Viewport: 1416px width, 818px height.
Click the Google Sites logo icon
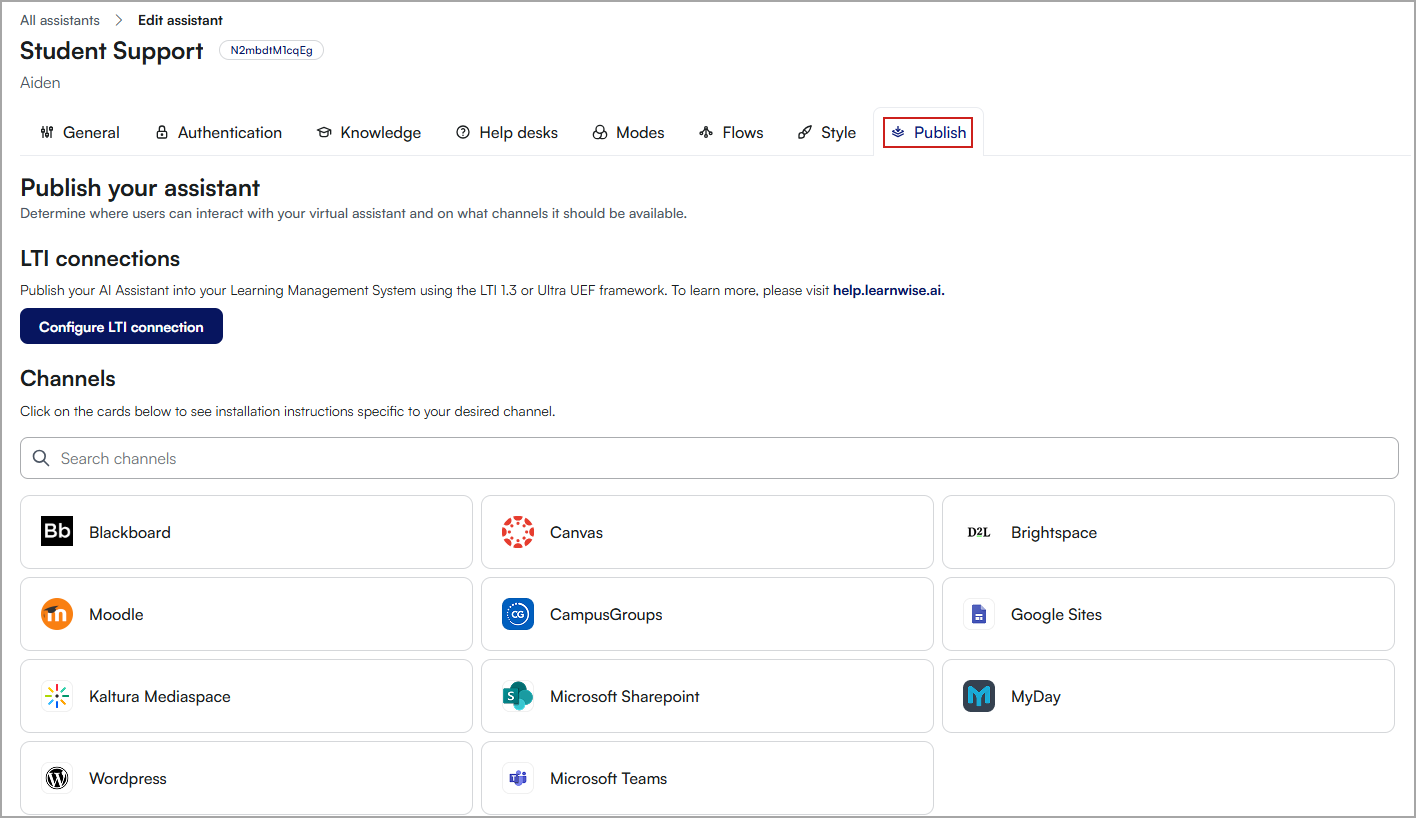pos(979,614)
